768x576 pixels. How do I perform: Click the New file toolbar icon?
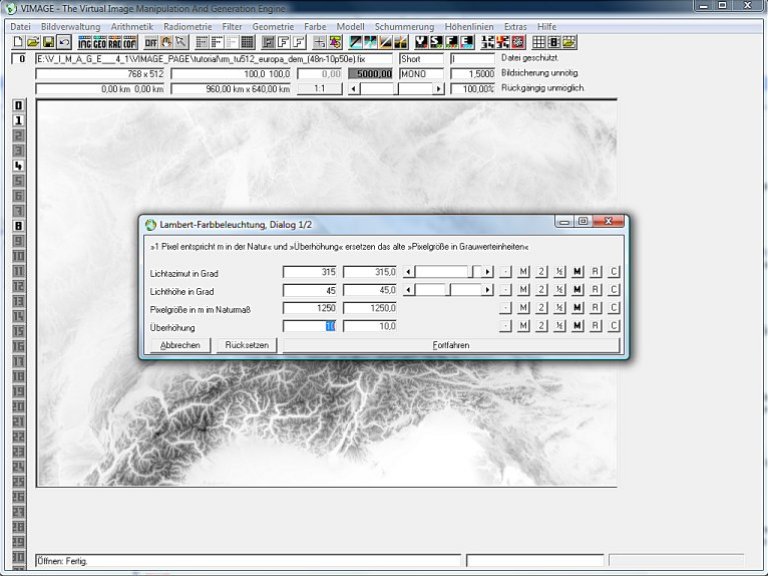tap(18, 43)
